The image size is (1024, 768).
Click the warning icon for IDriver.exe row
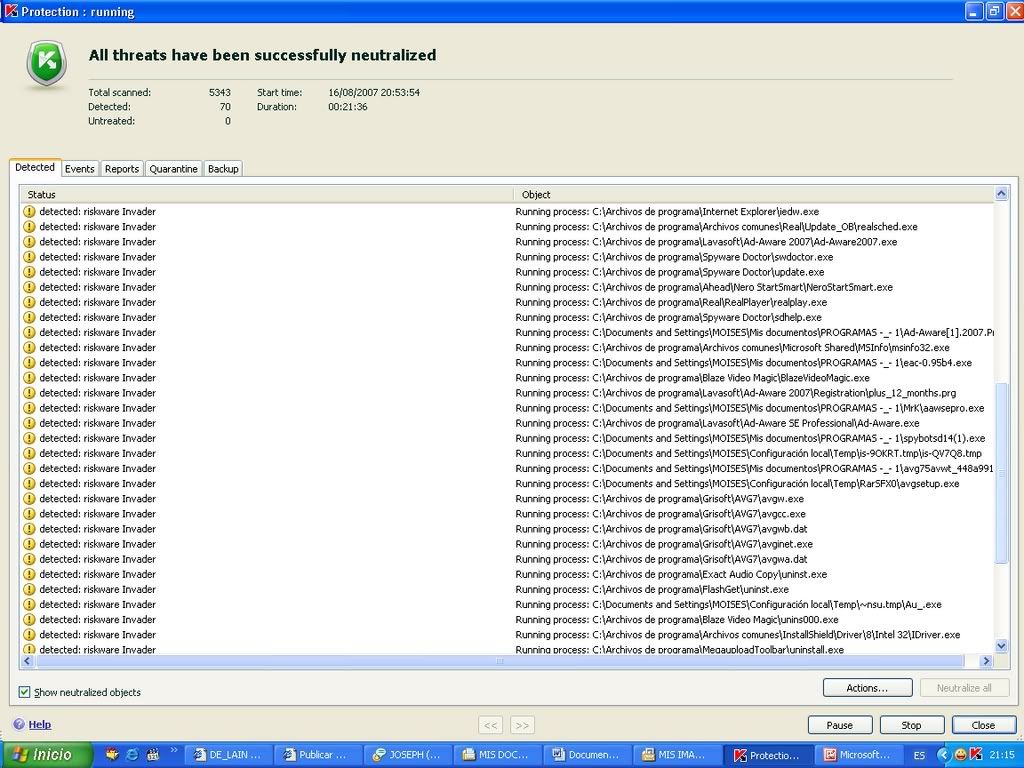click(29, 635)
